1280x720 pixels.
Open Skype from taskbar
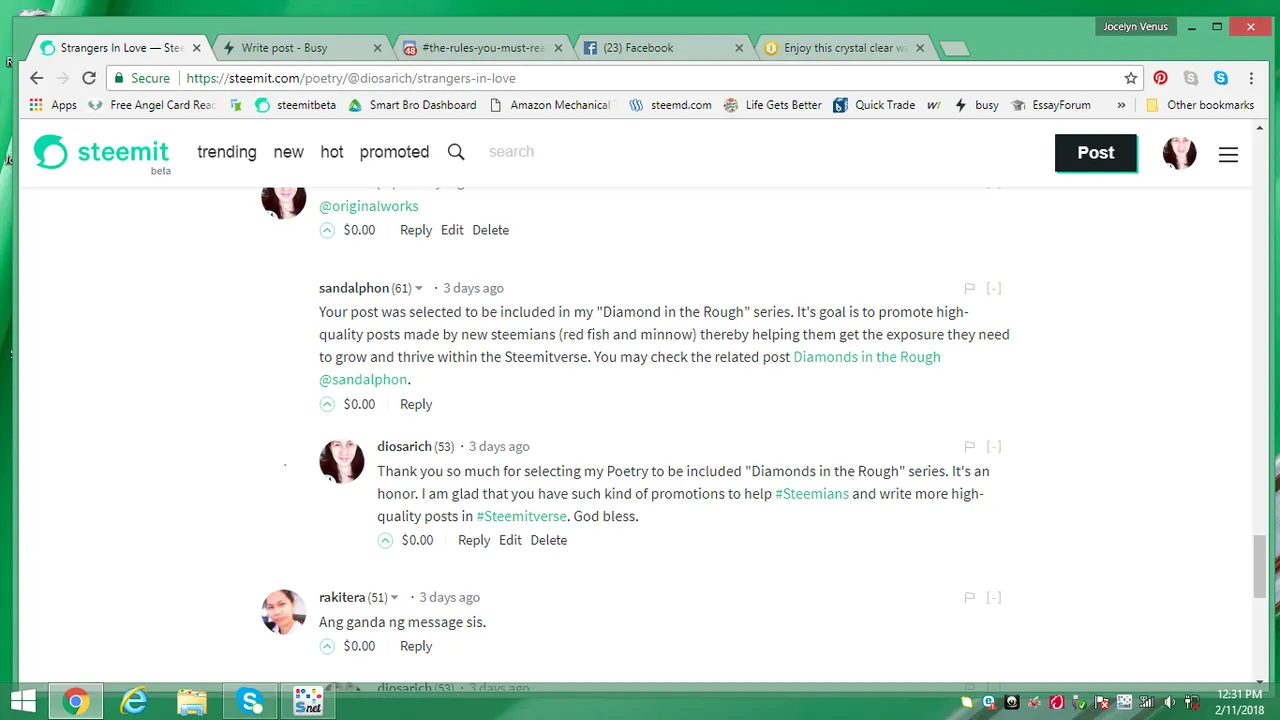click(x=250, y=701)
